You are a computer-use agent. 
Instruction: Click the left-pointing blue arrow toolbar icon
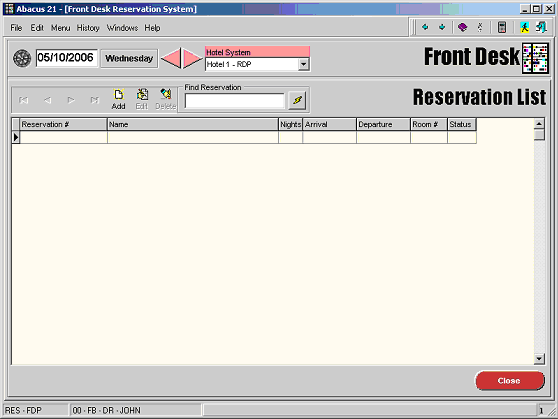[425, 27]
